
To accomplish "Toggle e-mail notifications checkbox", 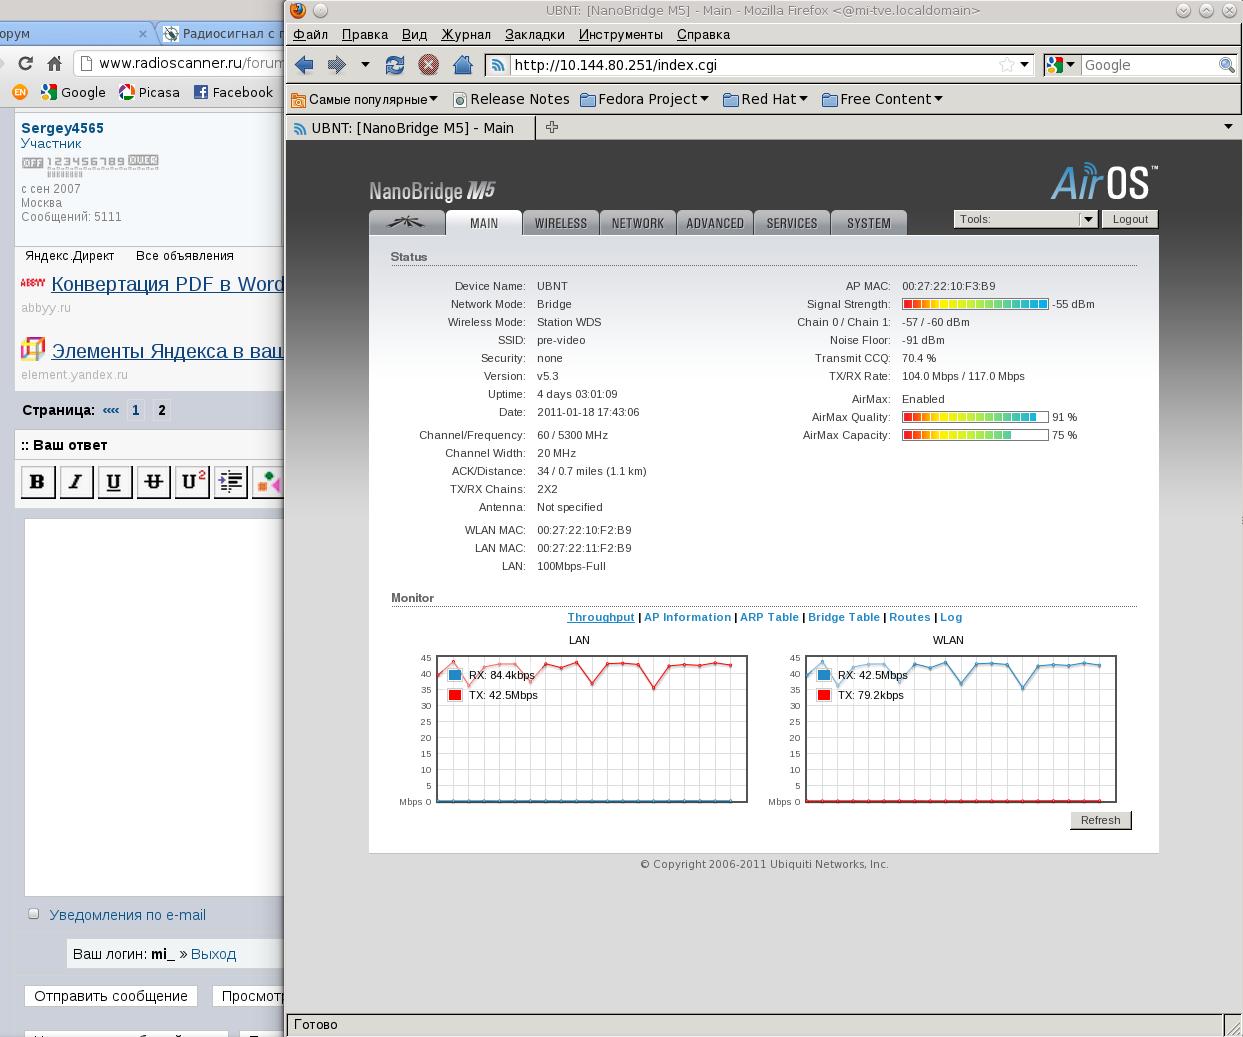I will (x=33, y=913).
